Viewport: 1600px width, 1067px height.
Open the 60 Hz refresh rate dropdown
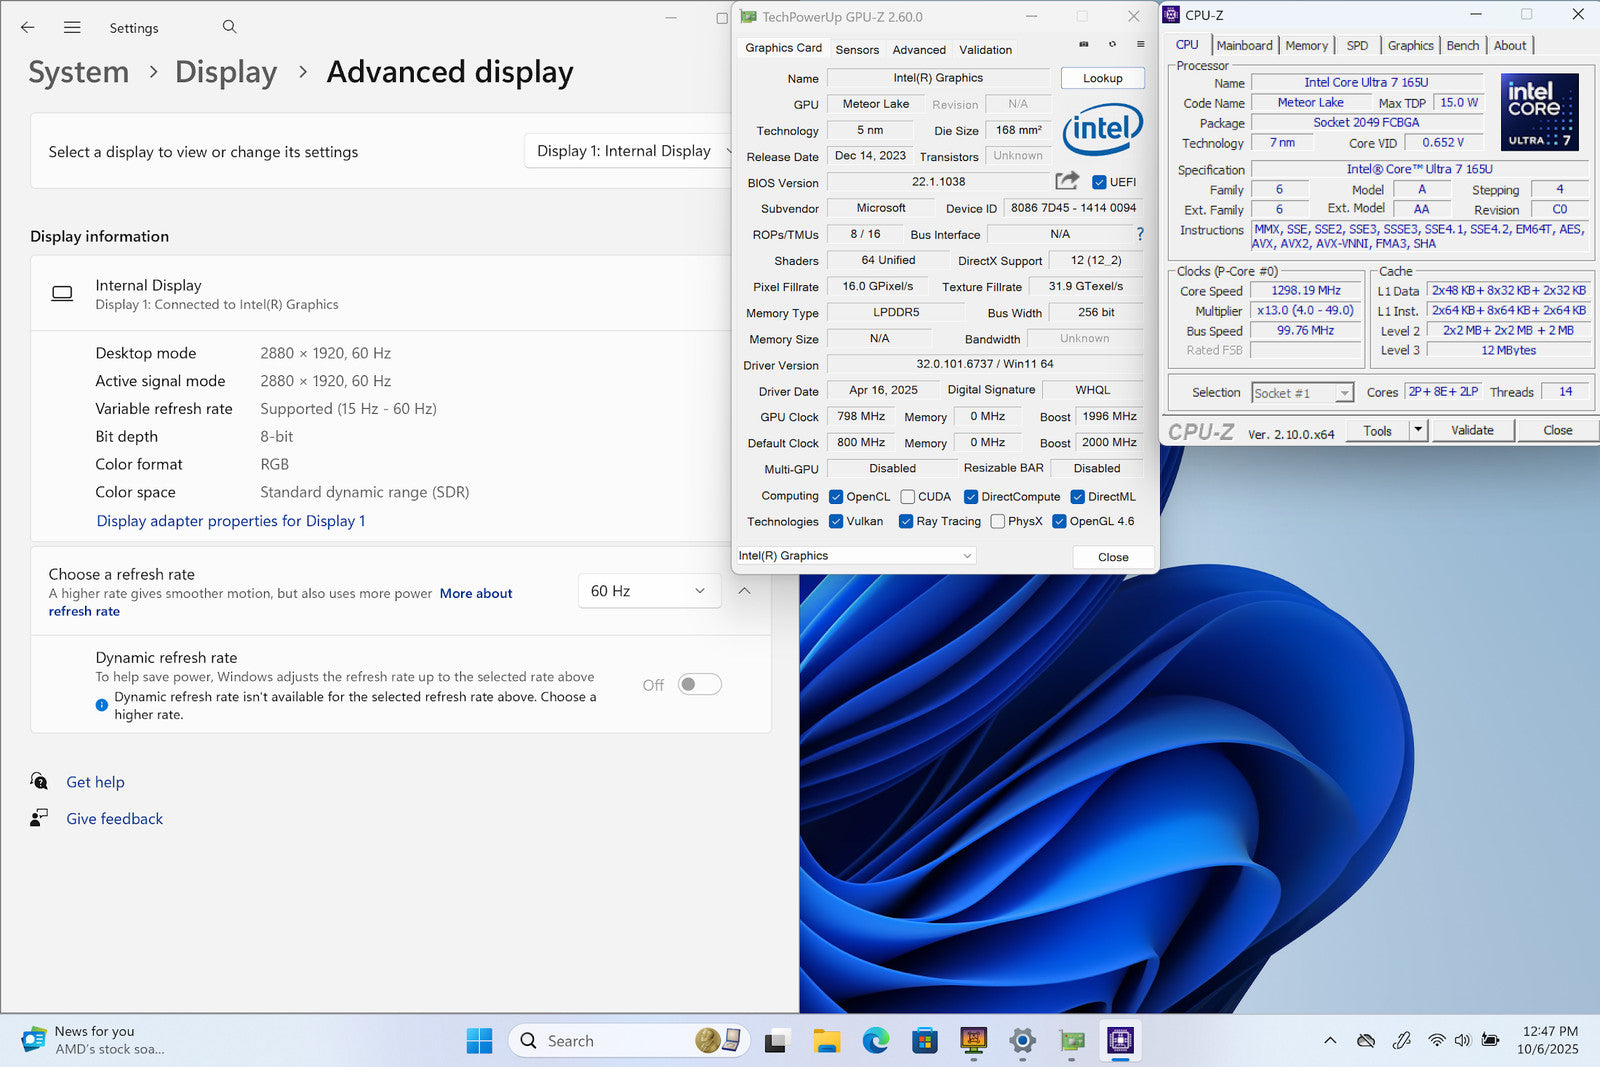(648, 591)
